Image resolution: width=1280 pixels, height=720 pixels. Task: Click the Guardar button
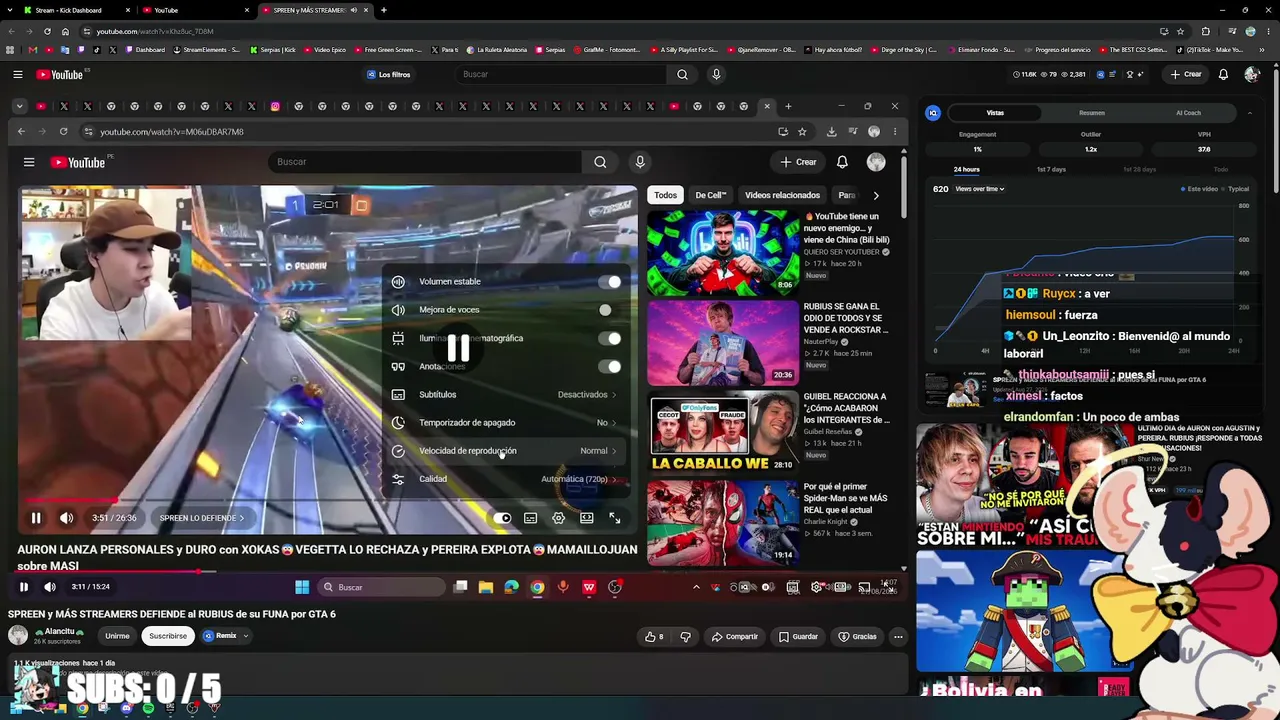(798, 637)
